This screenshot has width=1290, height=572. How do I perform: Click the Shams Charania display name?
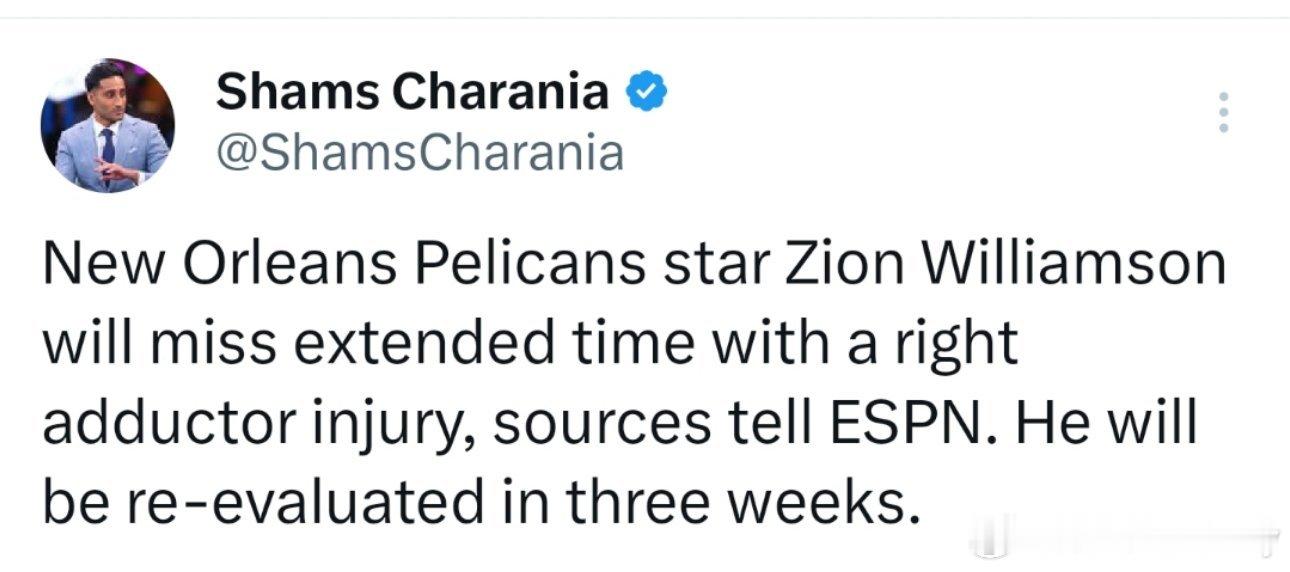coord(412,93)
